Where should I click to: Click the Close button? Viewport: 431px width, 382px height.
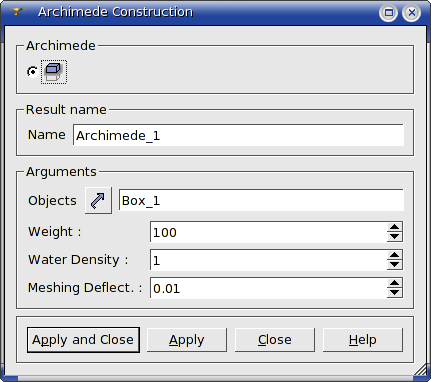point(275,340)
